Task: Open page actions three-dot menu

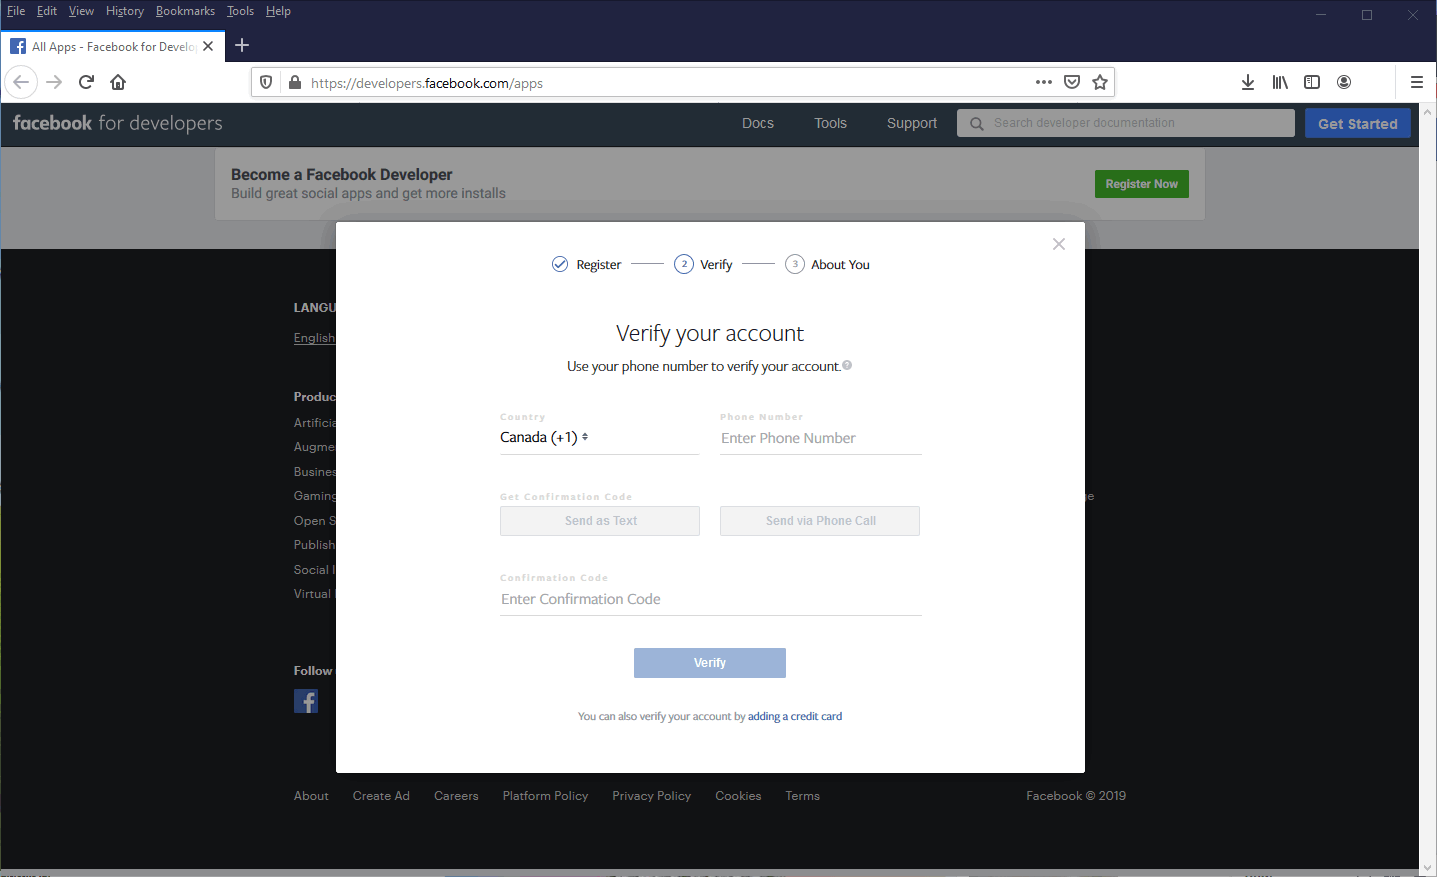Action: pyautogui.click(x=1044, y=82)
